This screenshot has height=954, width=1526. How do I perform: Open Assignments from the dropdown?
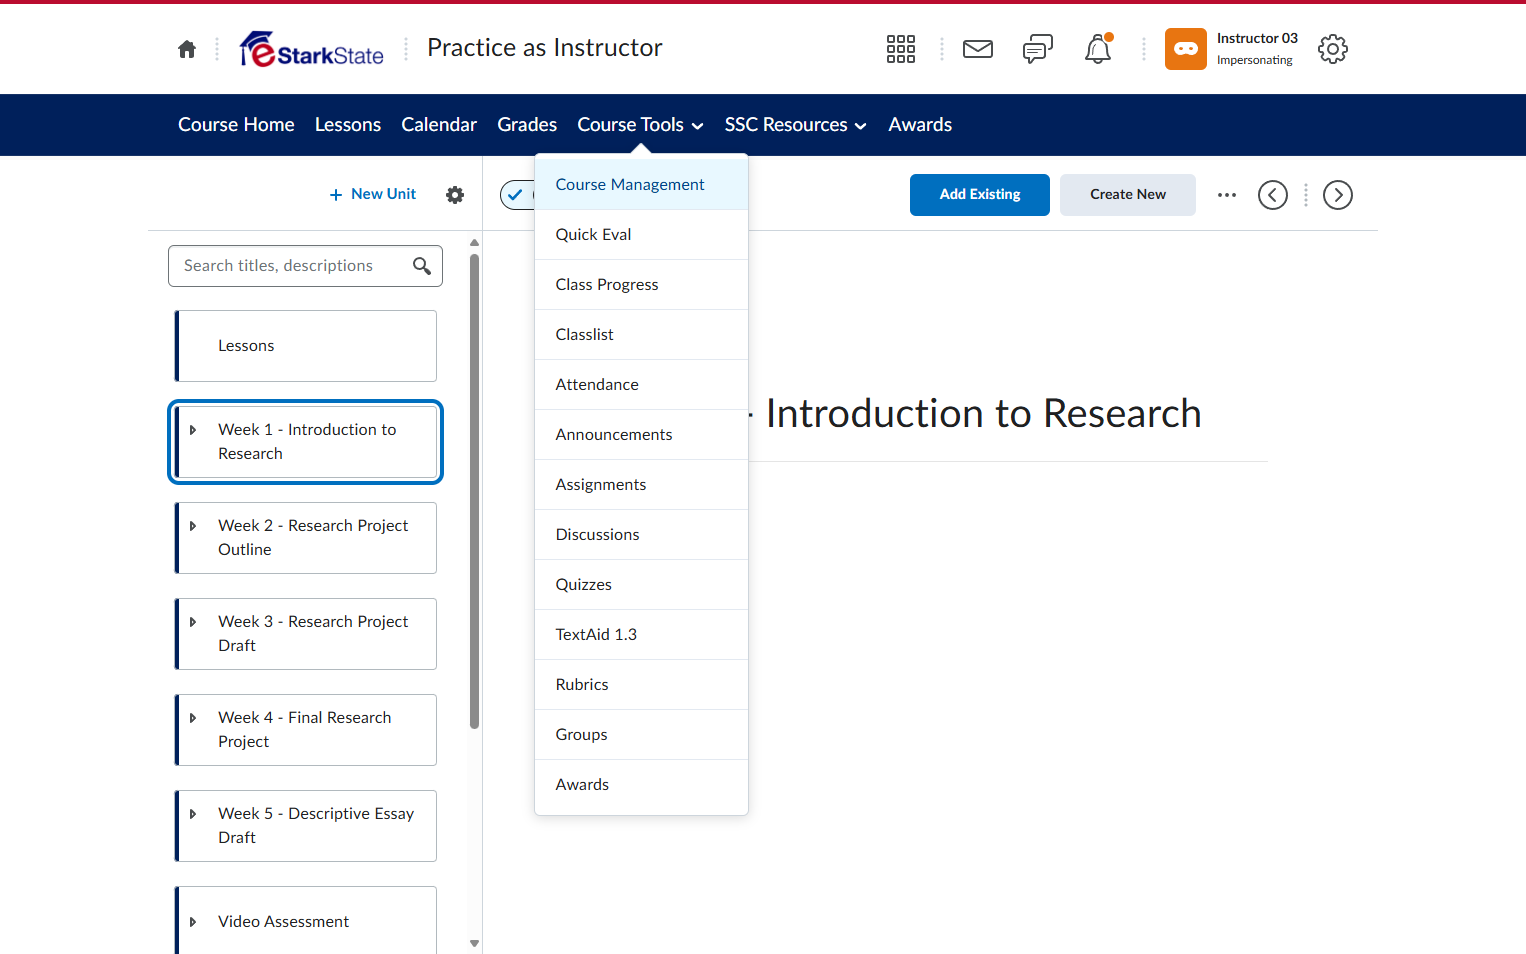641,485
